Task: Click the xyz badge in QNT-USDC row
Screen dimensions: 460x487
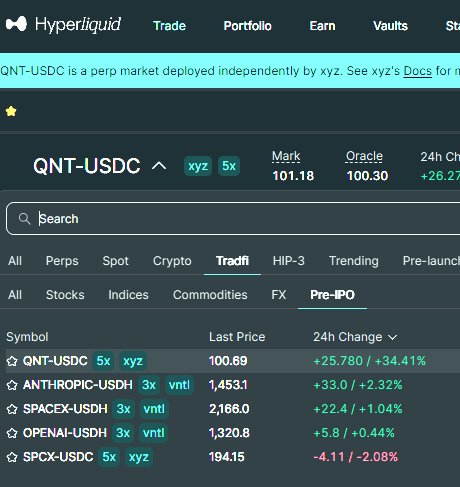Action: 133,361
